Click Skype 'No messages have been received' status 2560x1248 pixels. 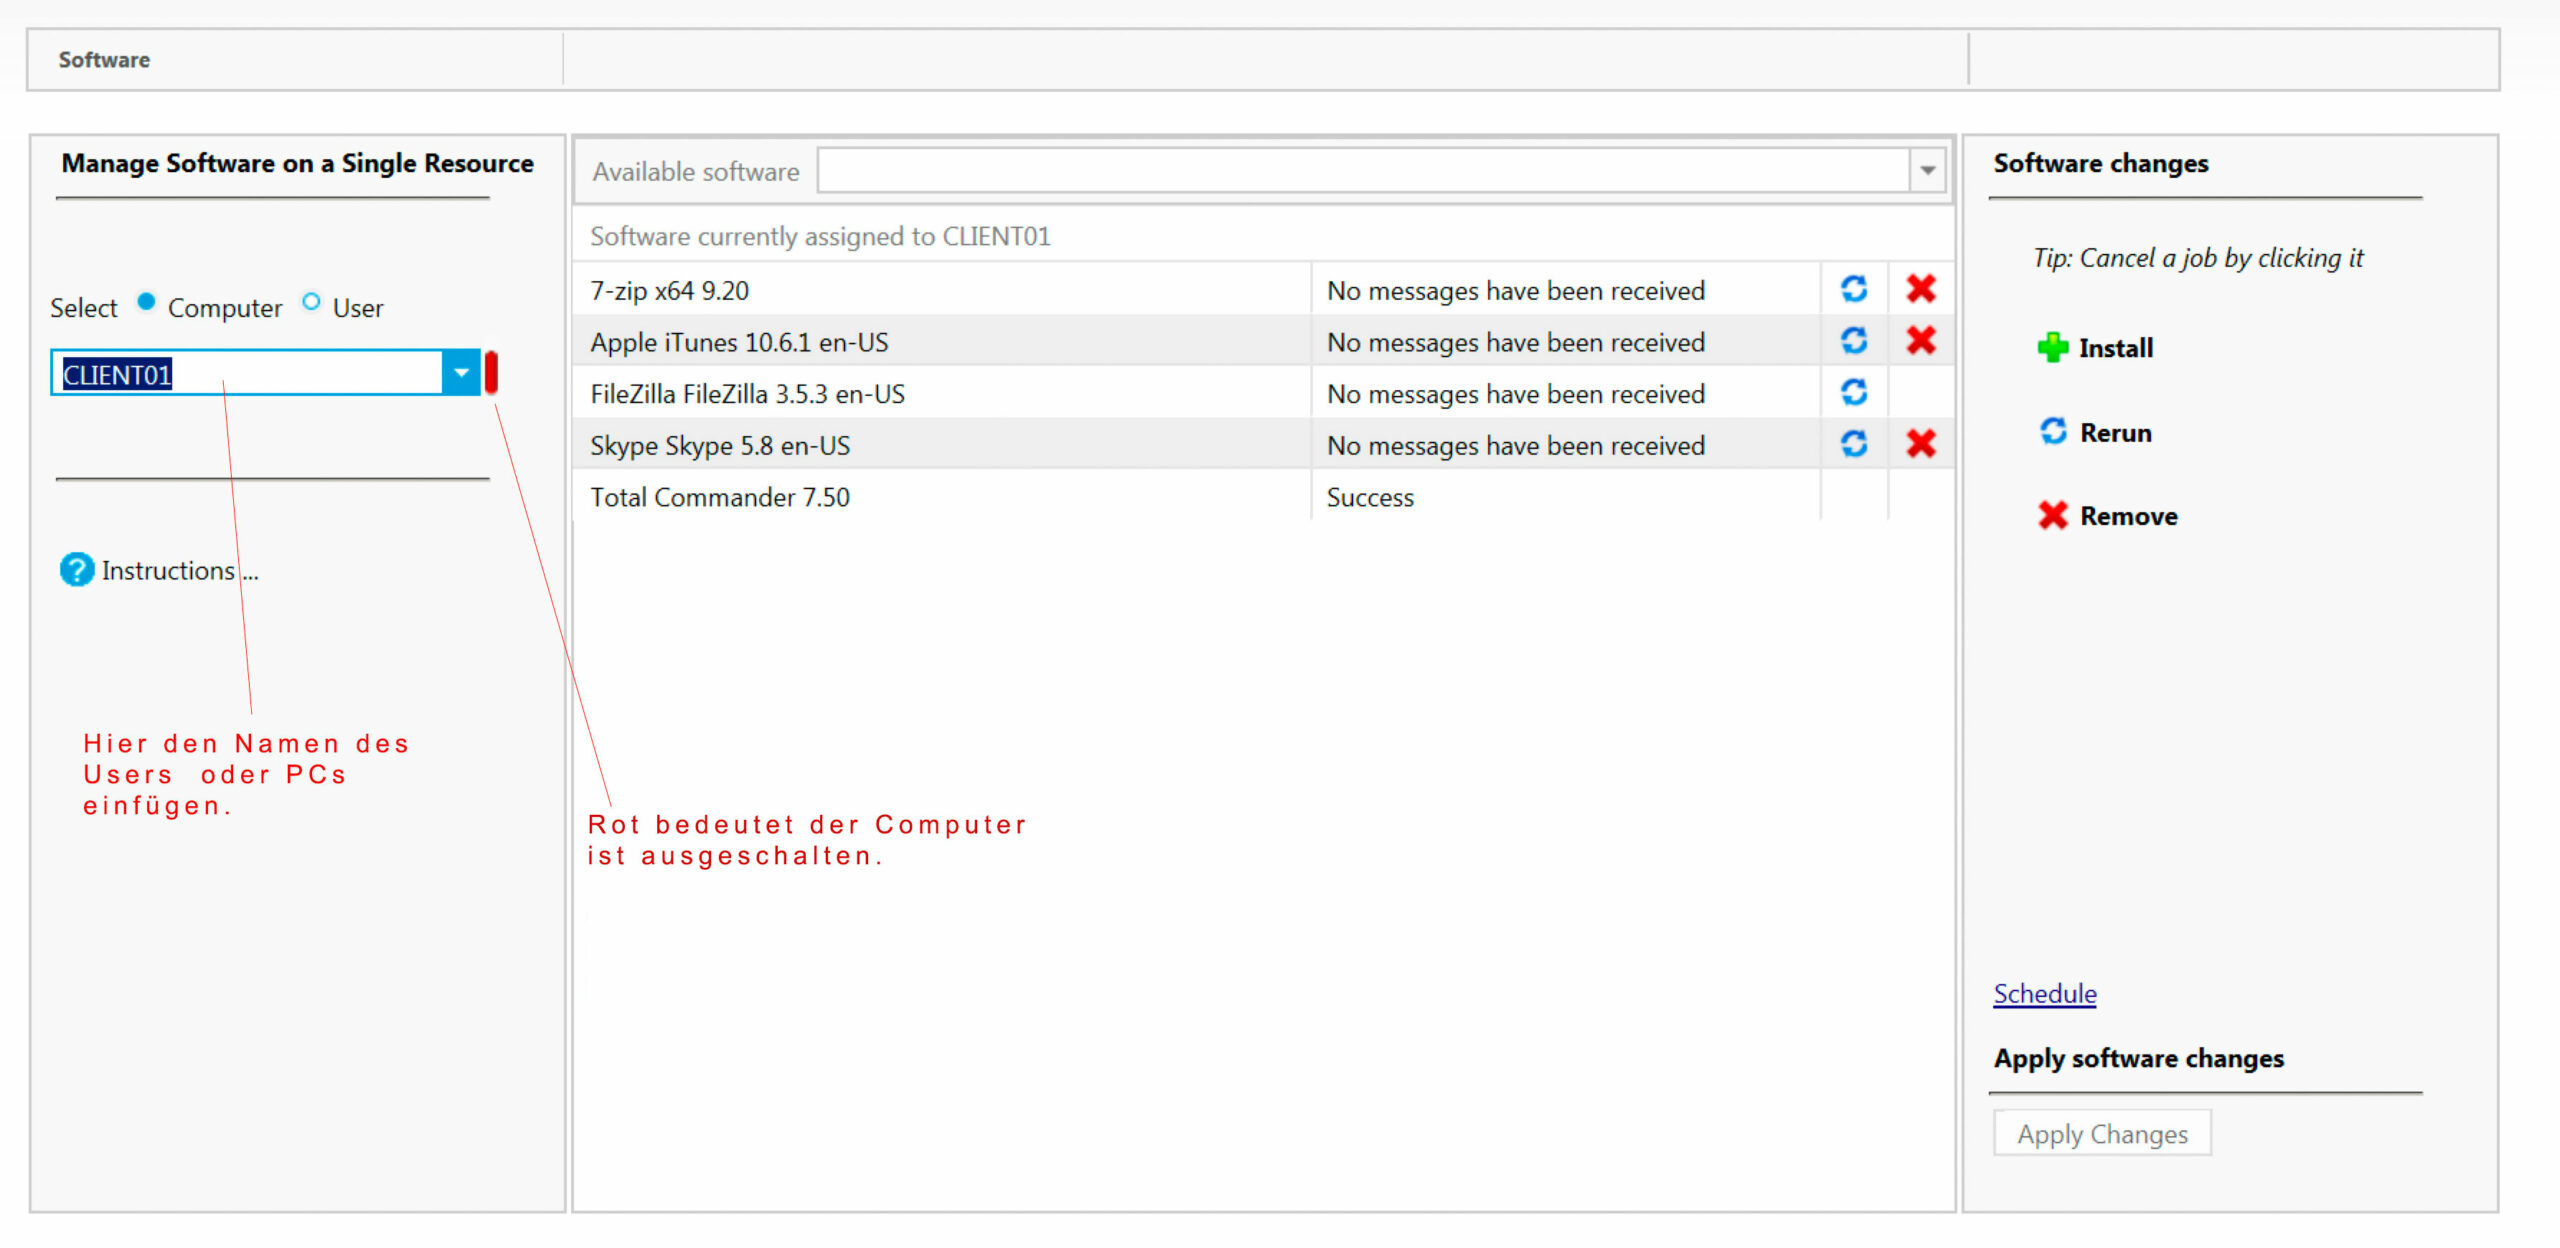click(x=1516, y=446)
